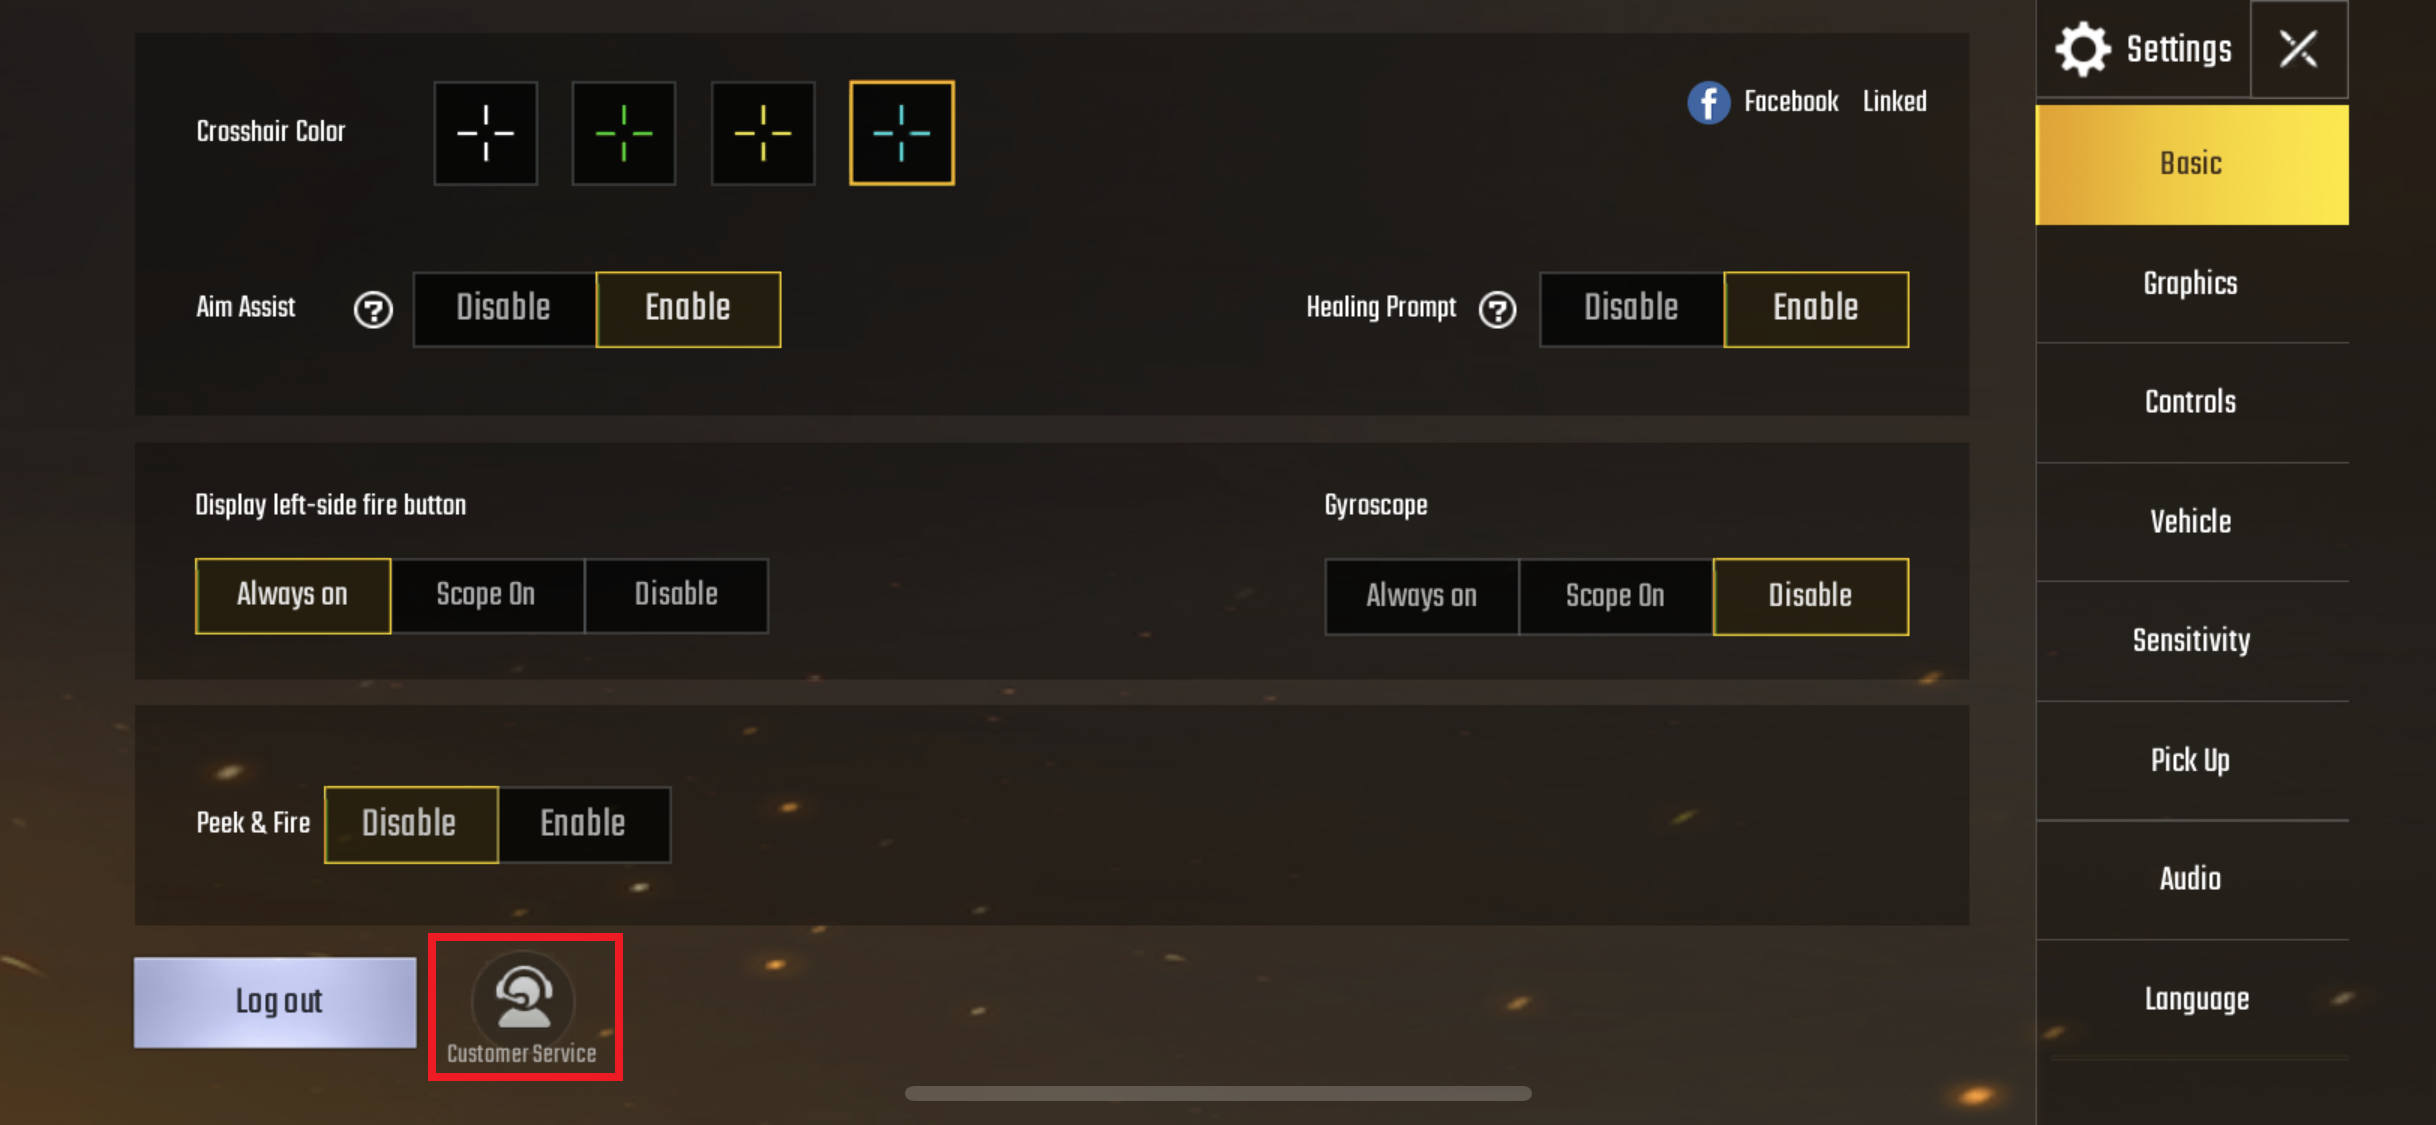2436x1125 pixels.
Task: Select cyan crosshair color option
Action: (901, 132)
